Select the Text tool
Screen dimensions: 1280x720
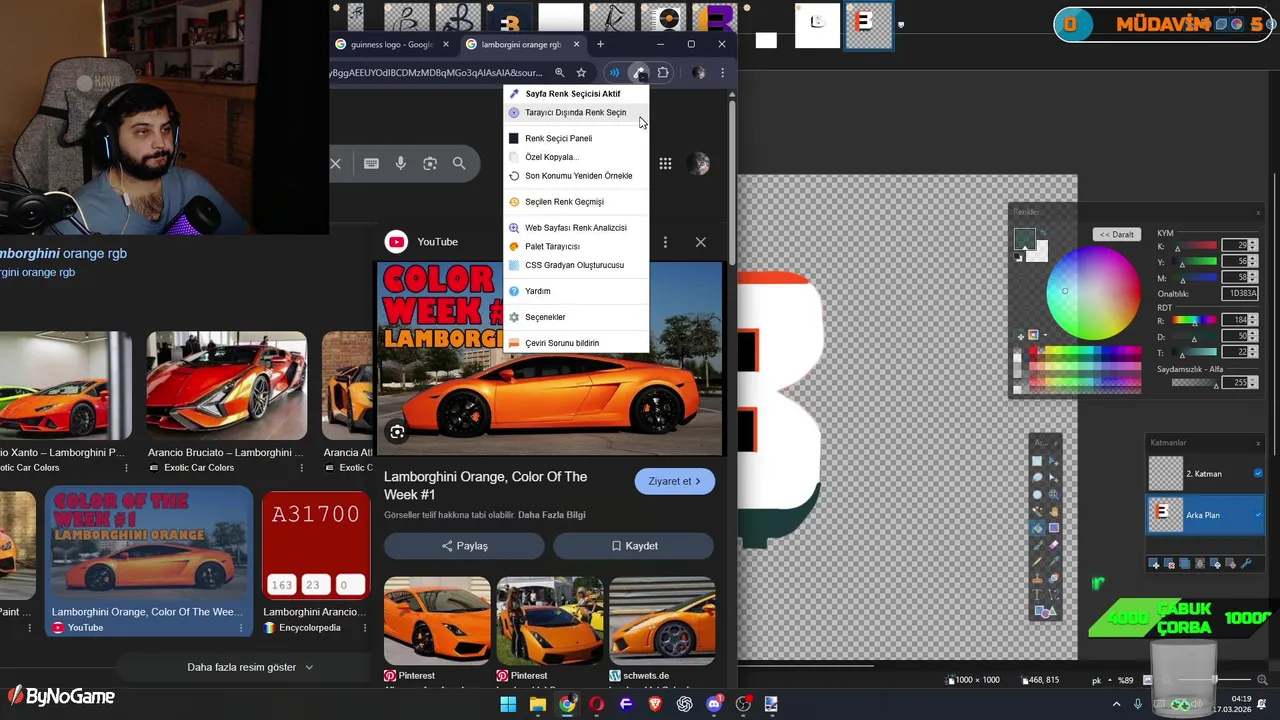click(x=1037, y=594)
